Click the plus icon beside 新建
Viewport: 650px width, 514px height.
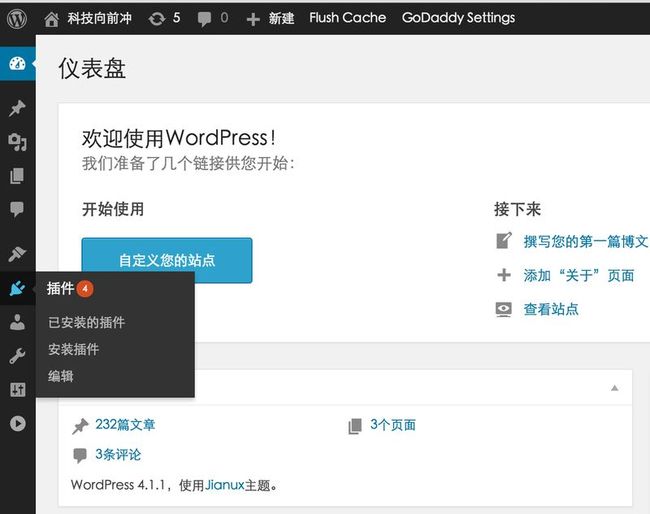253,19
